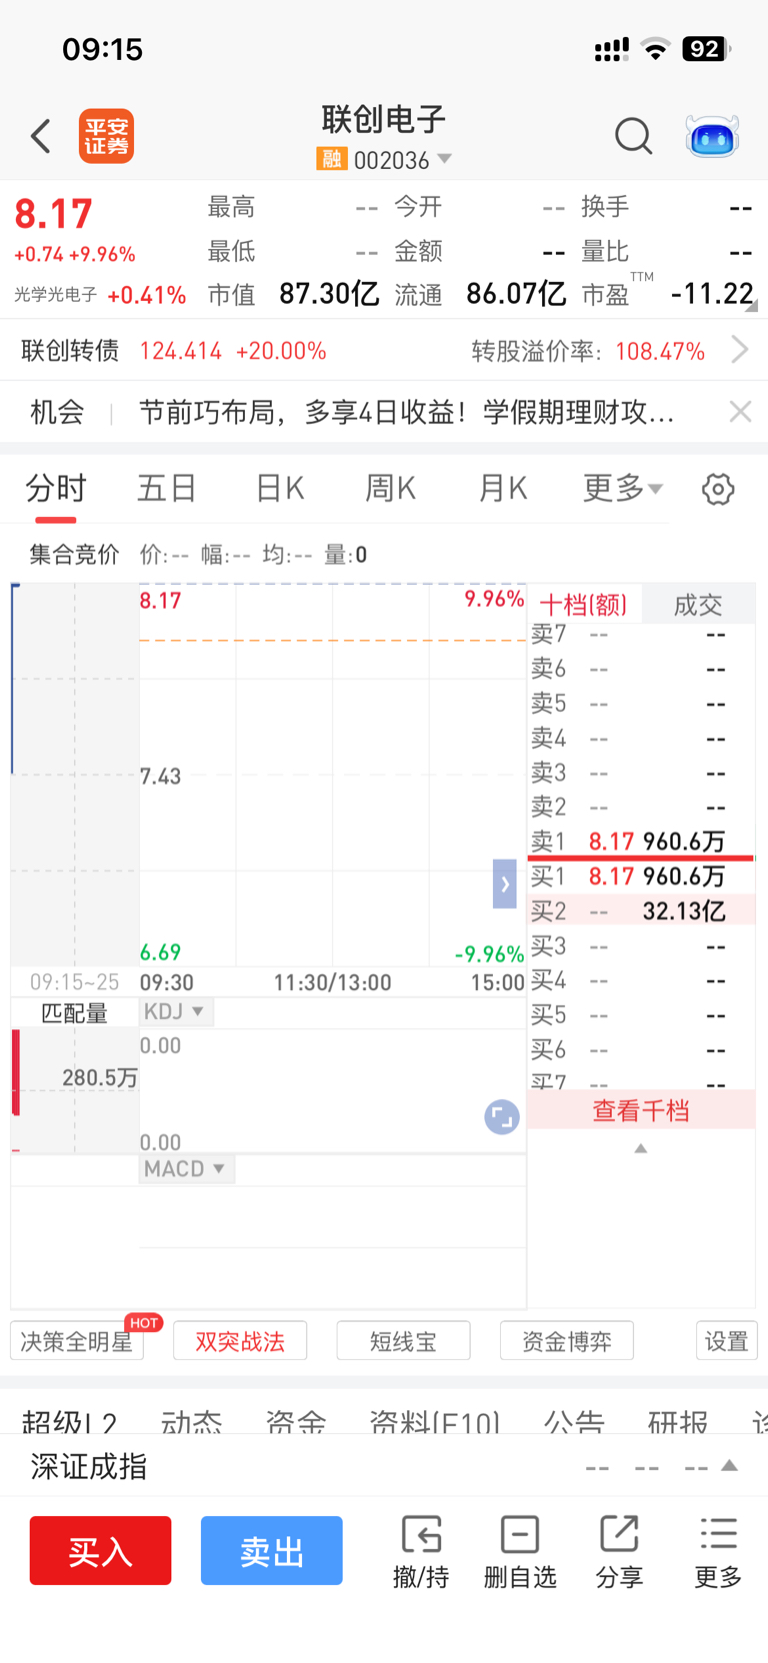
Task: Tap the 撤/持 icon
Action: (x=421, y=1552)
